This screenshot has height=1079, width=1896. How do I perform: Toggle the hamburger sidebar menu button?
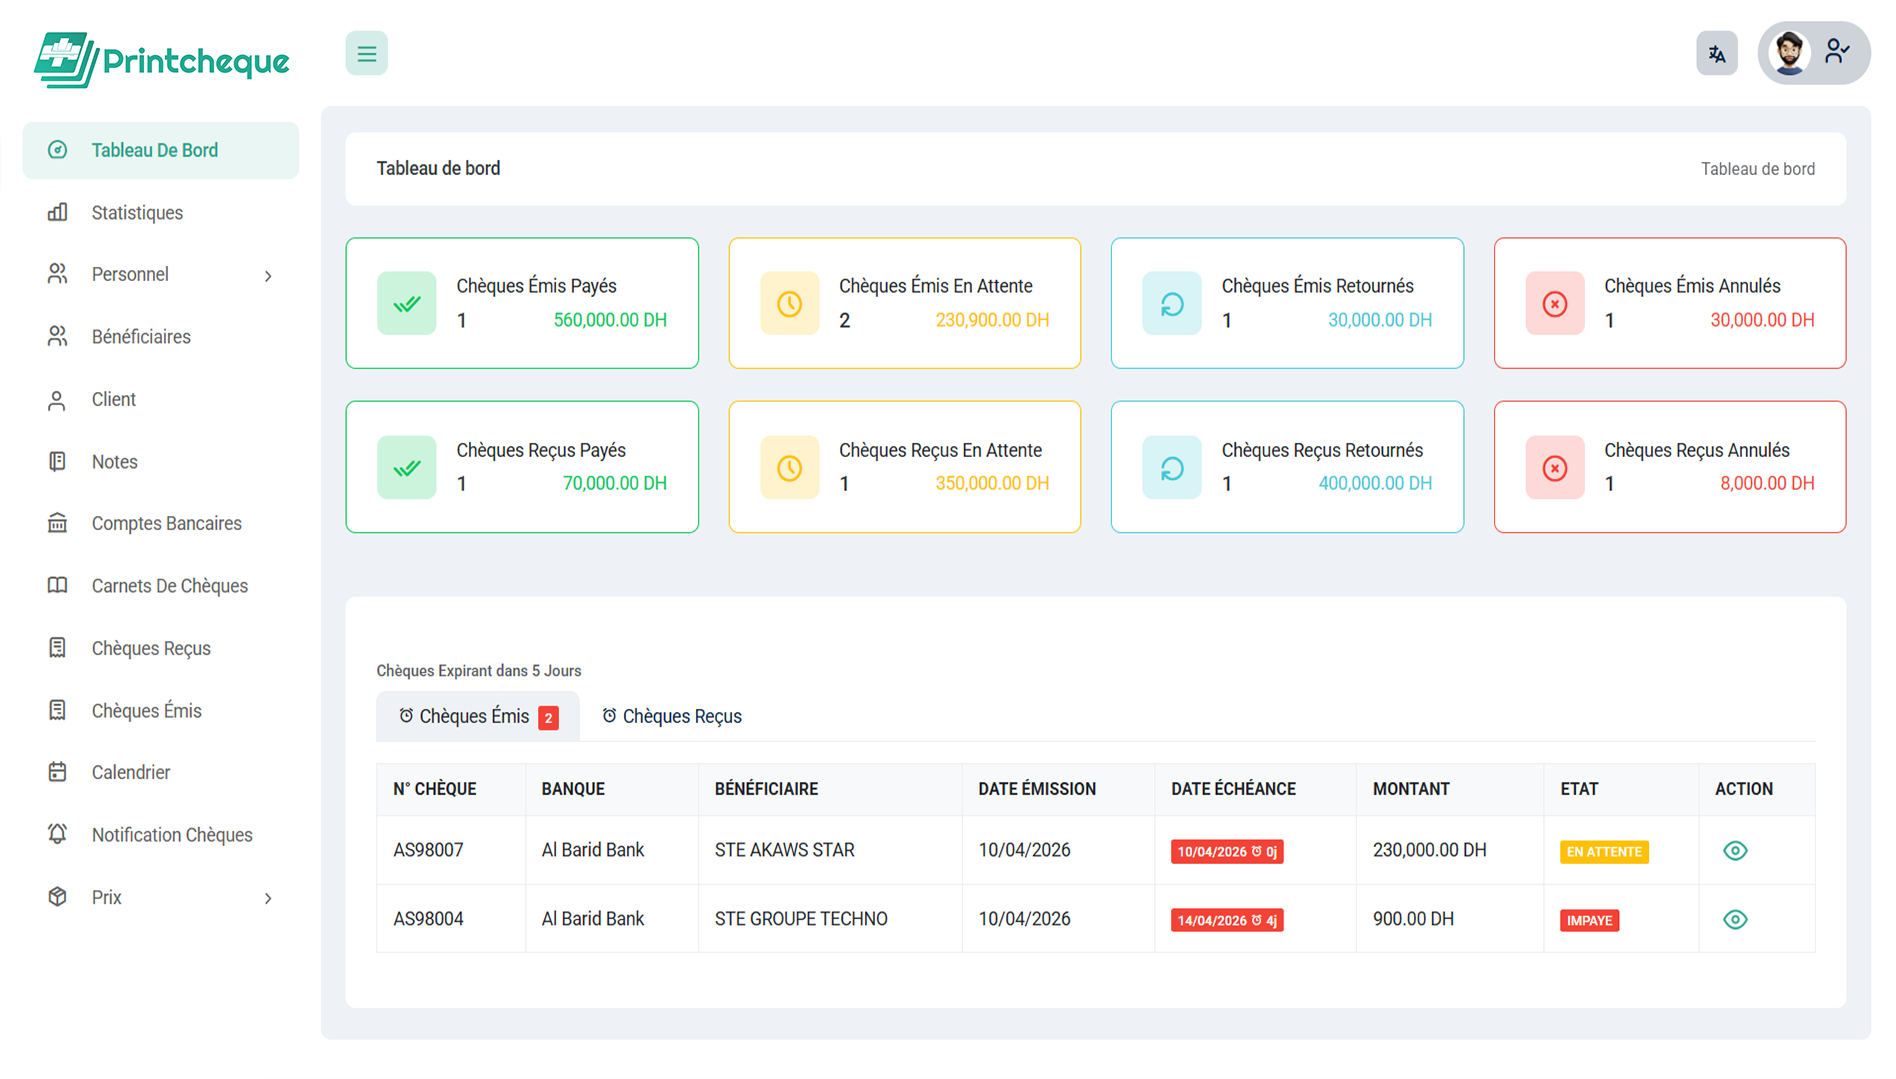(x=366, y=53)
